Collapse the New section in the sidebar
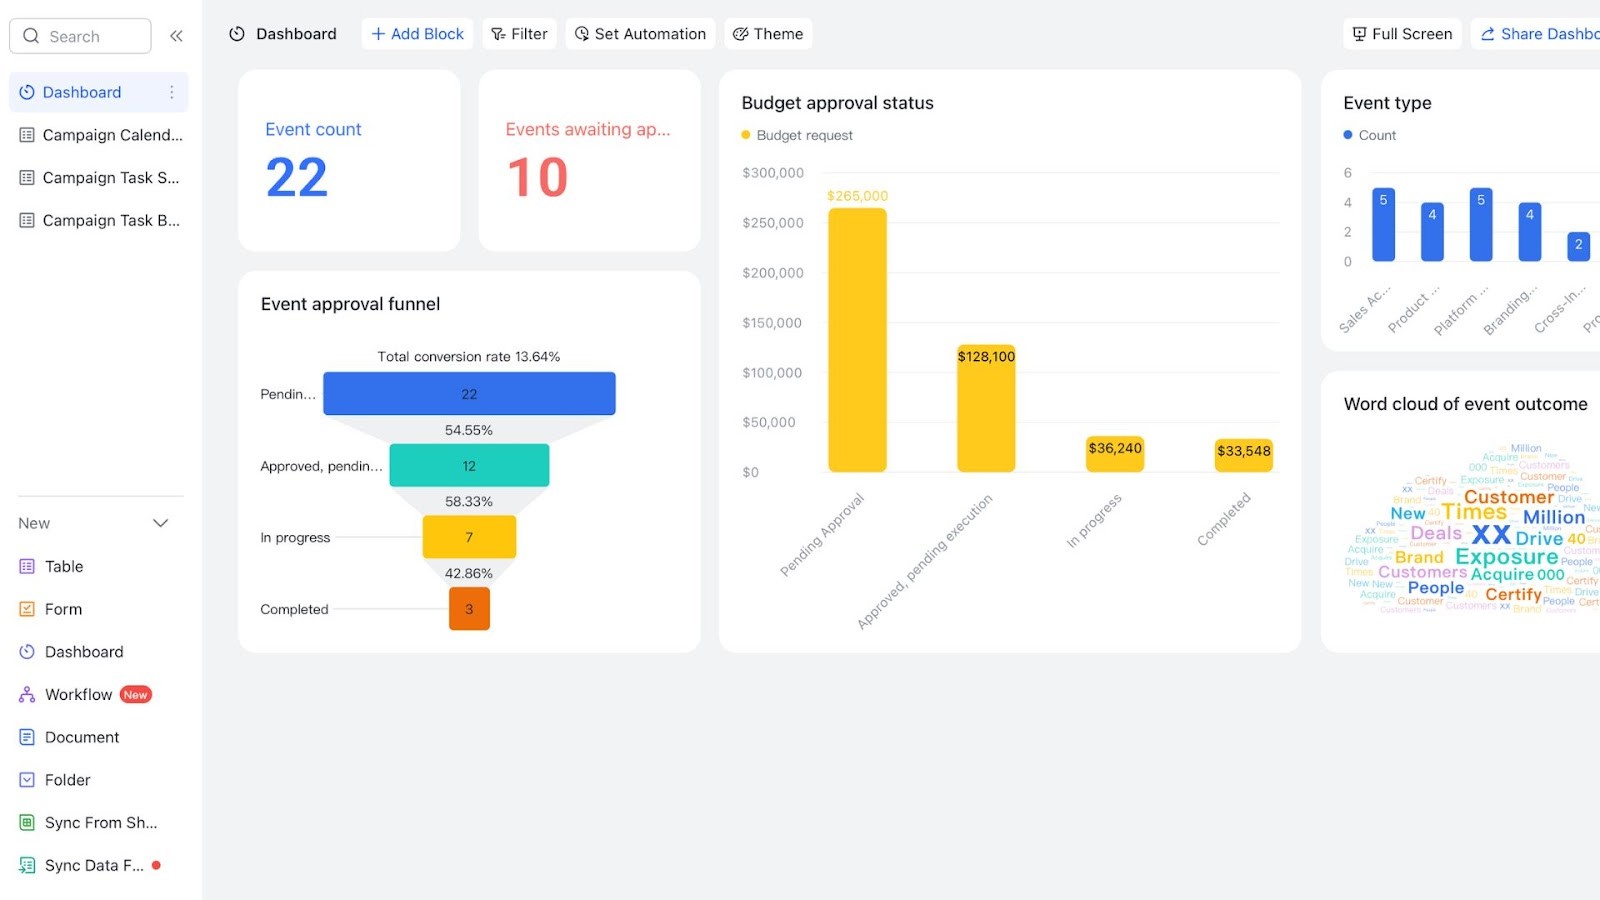 point(160,522)
